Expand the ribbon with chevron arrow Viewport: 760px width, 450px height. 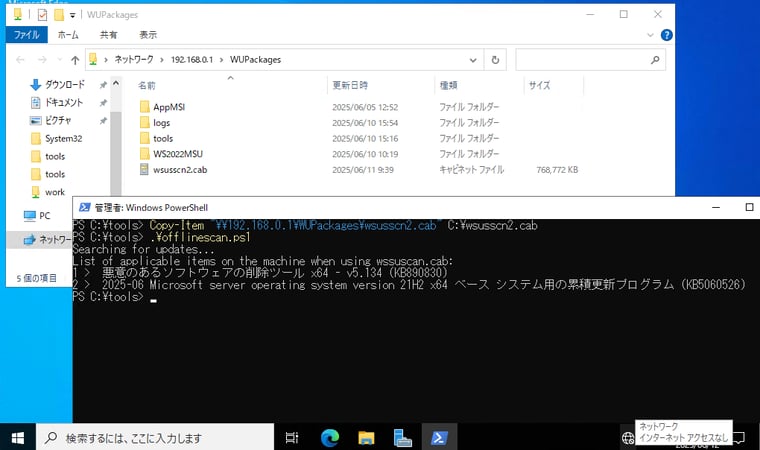650,35
